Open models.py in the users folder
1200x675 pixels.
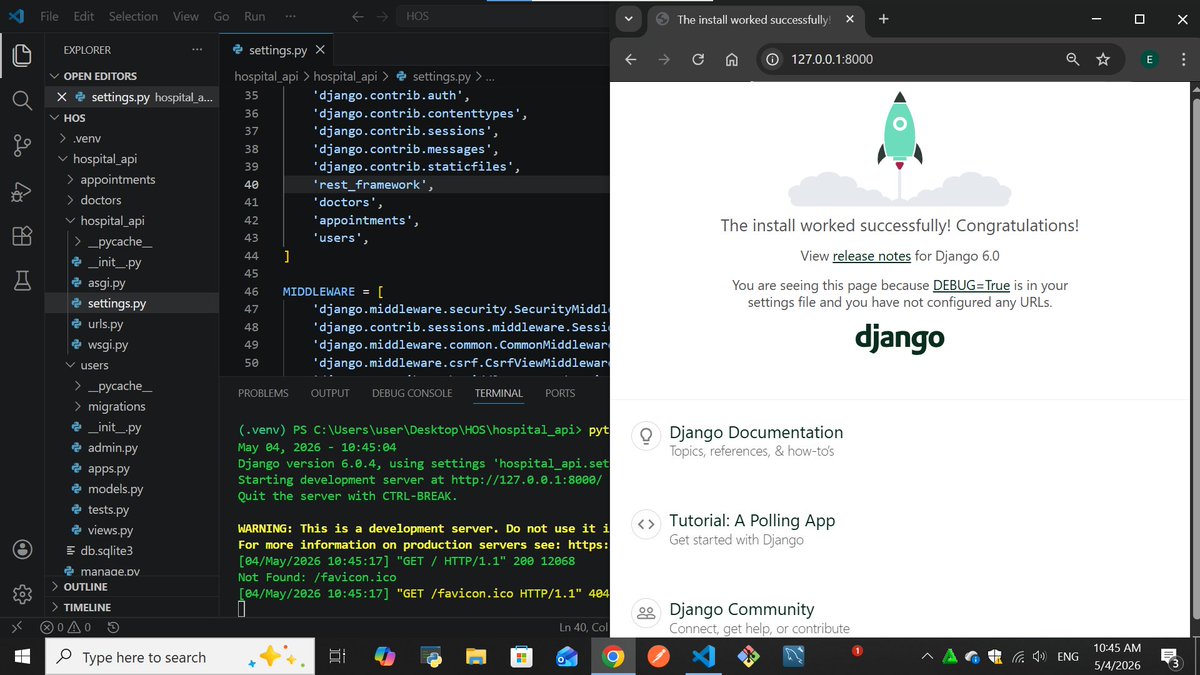(115, 489)
